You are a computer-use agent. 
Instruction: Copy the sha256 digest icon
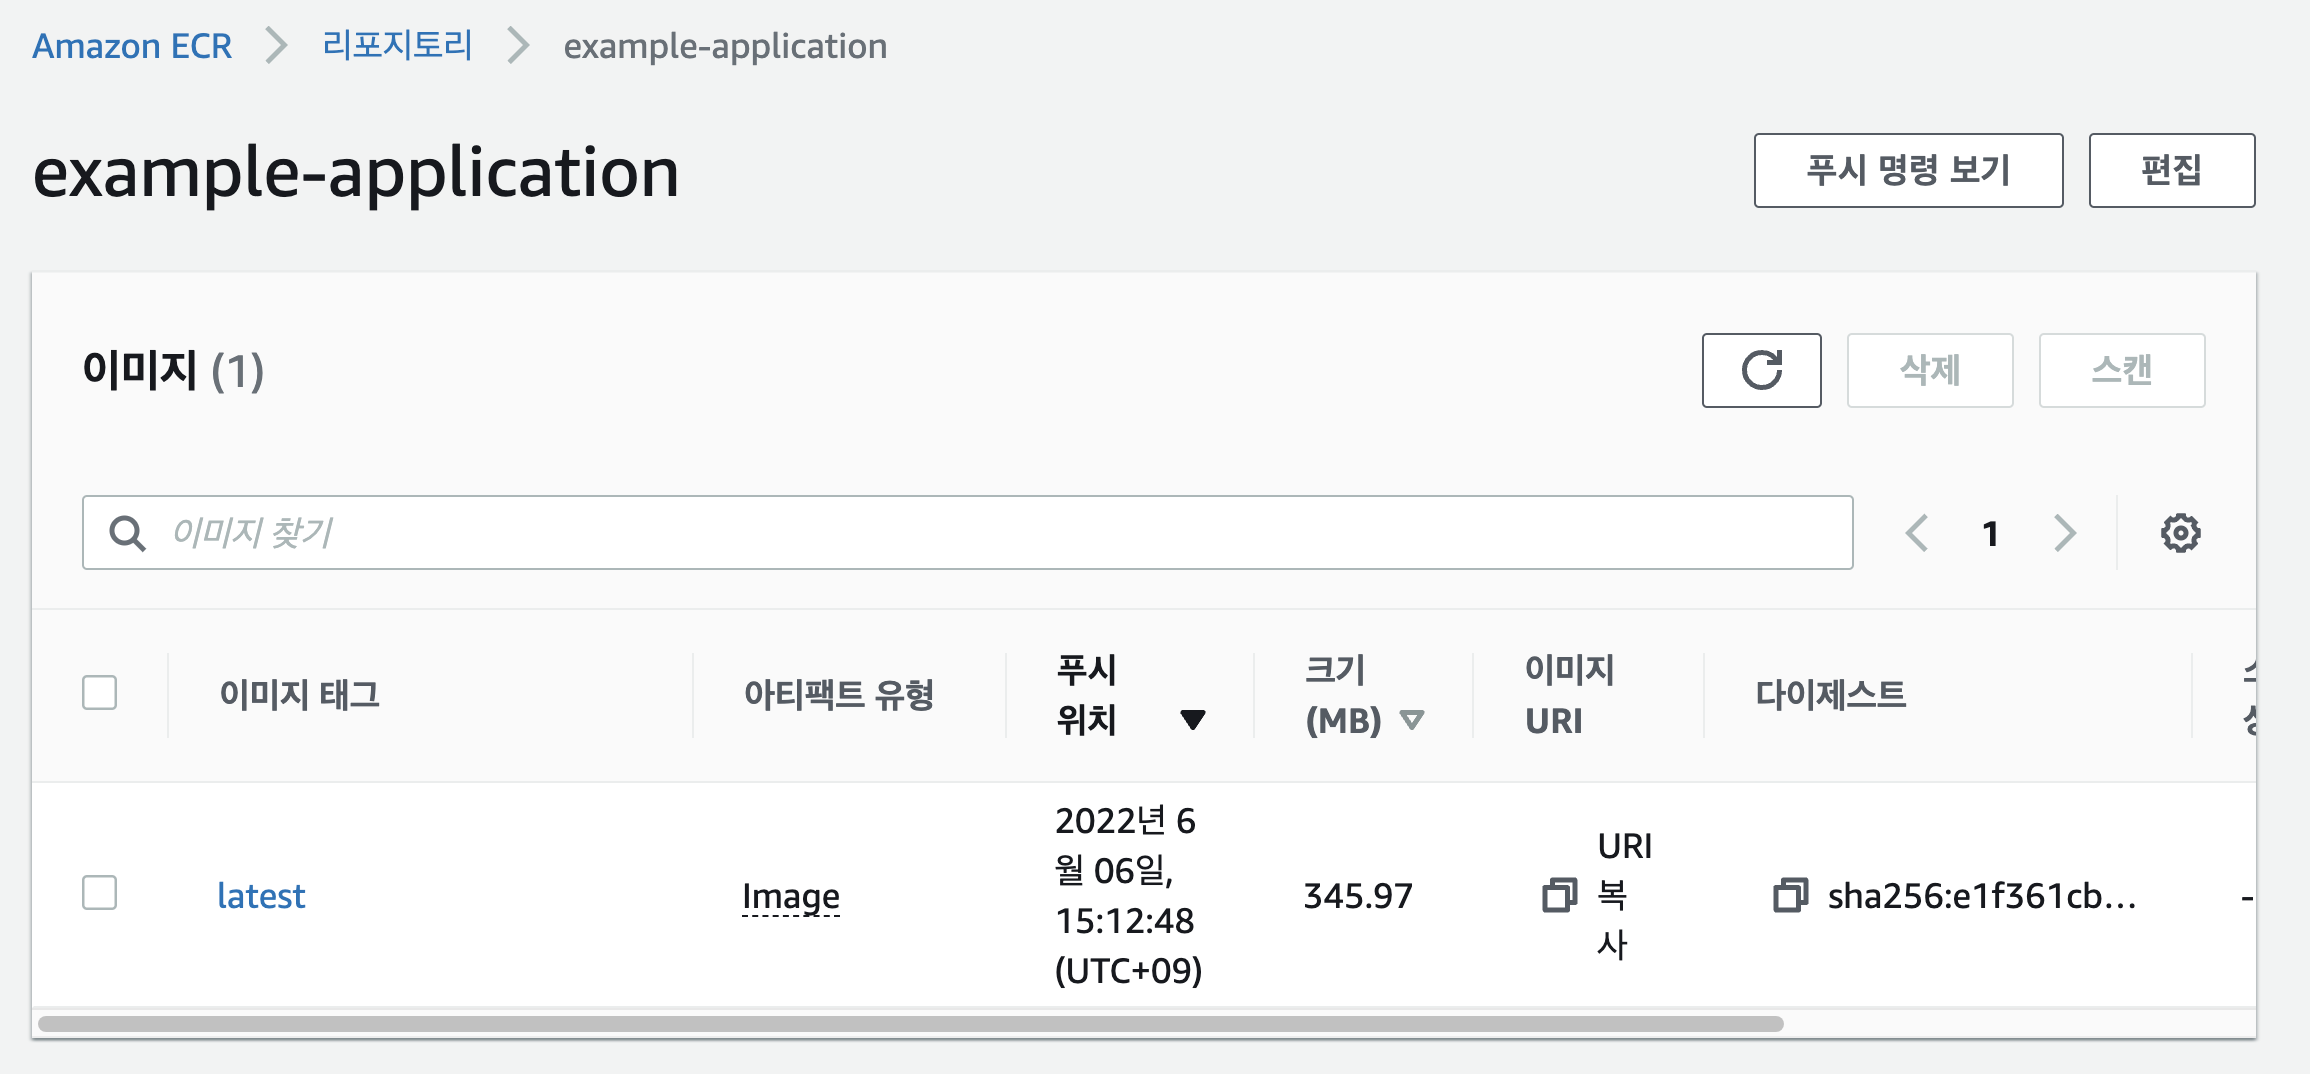[1790, 895]
